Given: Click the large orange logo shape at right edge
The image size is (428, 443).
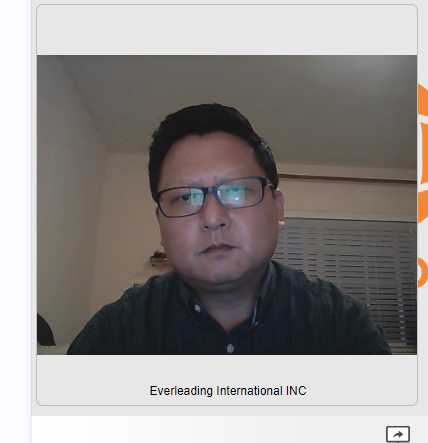Looking at the screenshot, I should click(423, 154).
